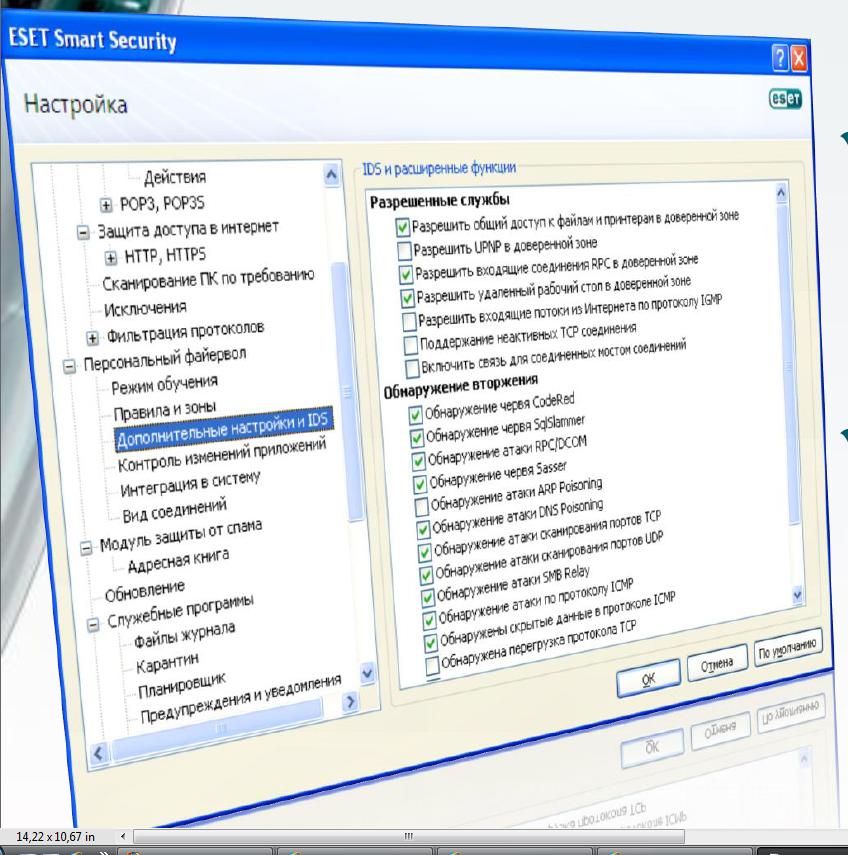Click the tree's horizontal scrollbar thumb
848x855 pixels.
click(218, 727)
